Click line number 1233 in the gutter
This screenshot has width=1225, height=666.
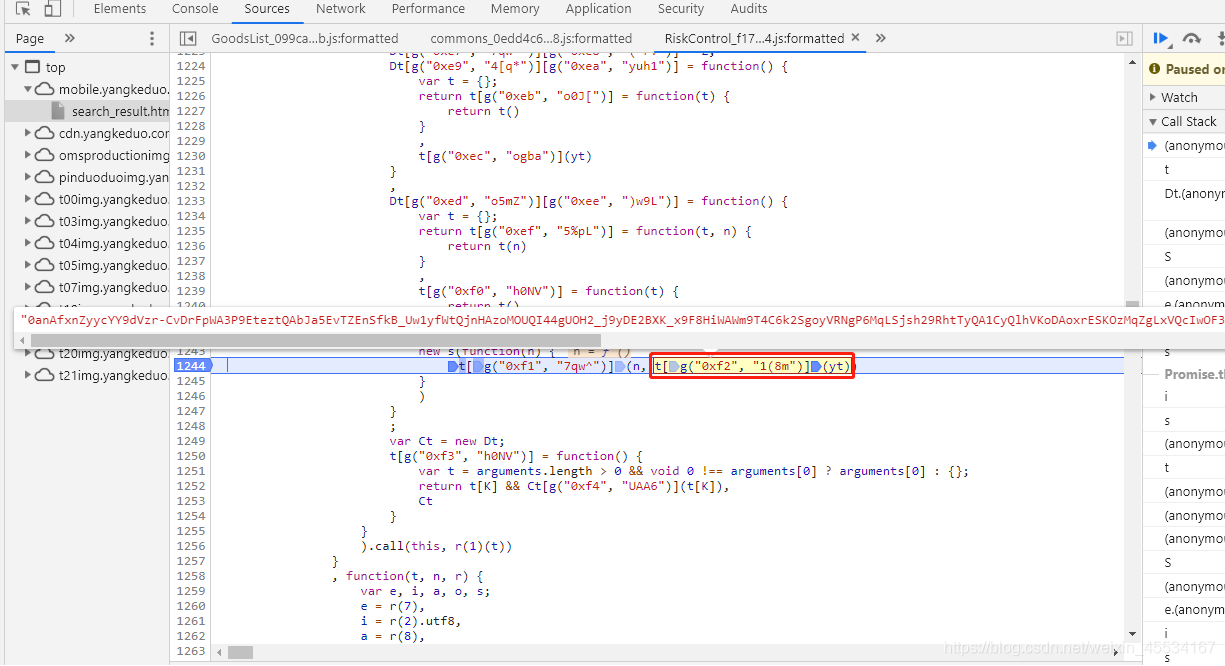[x=190, y=201]
